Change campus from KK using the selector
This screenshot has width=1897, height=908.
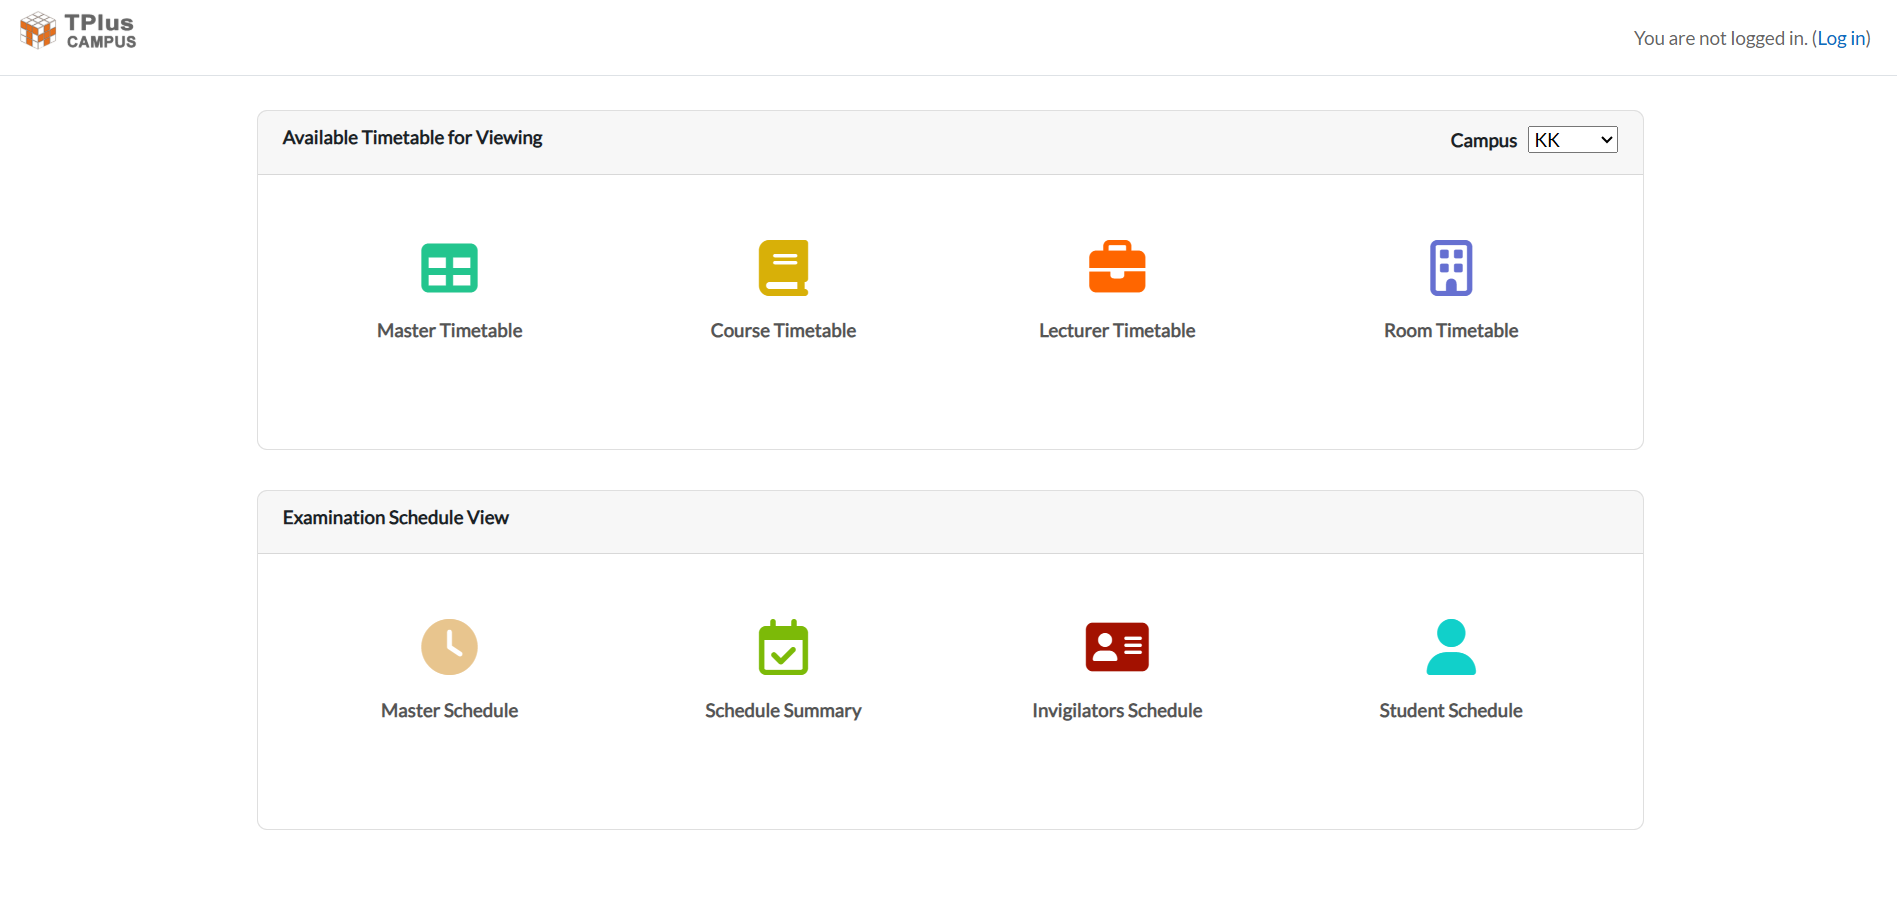1572,139
